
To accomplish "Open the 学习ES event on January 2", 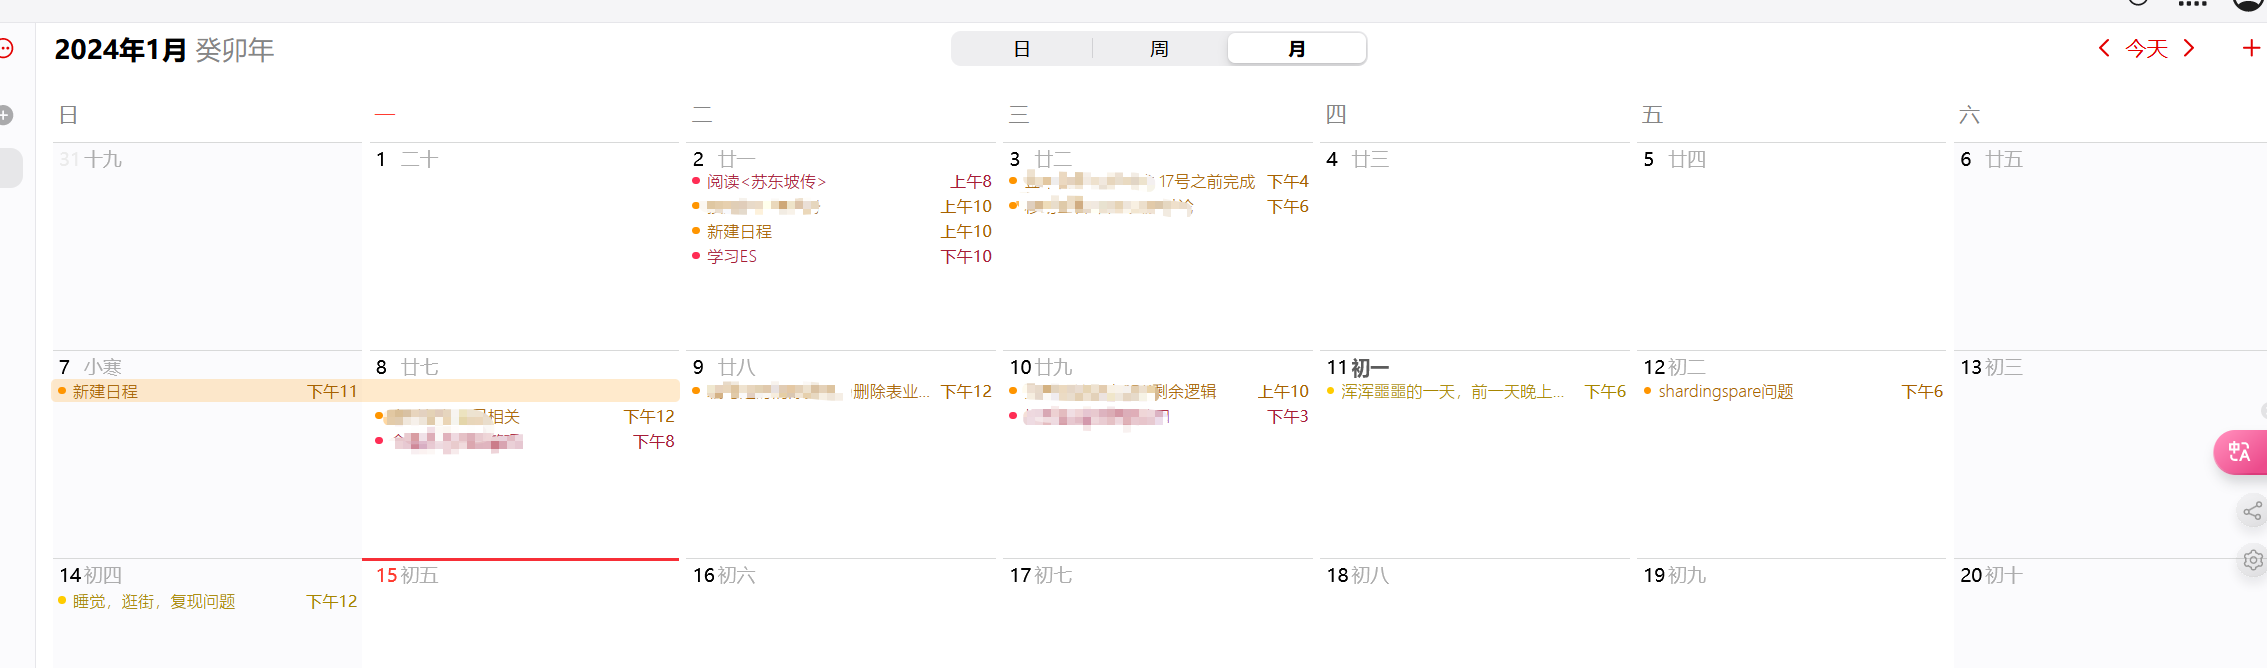I will tap(732, 257).
